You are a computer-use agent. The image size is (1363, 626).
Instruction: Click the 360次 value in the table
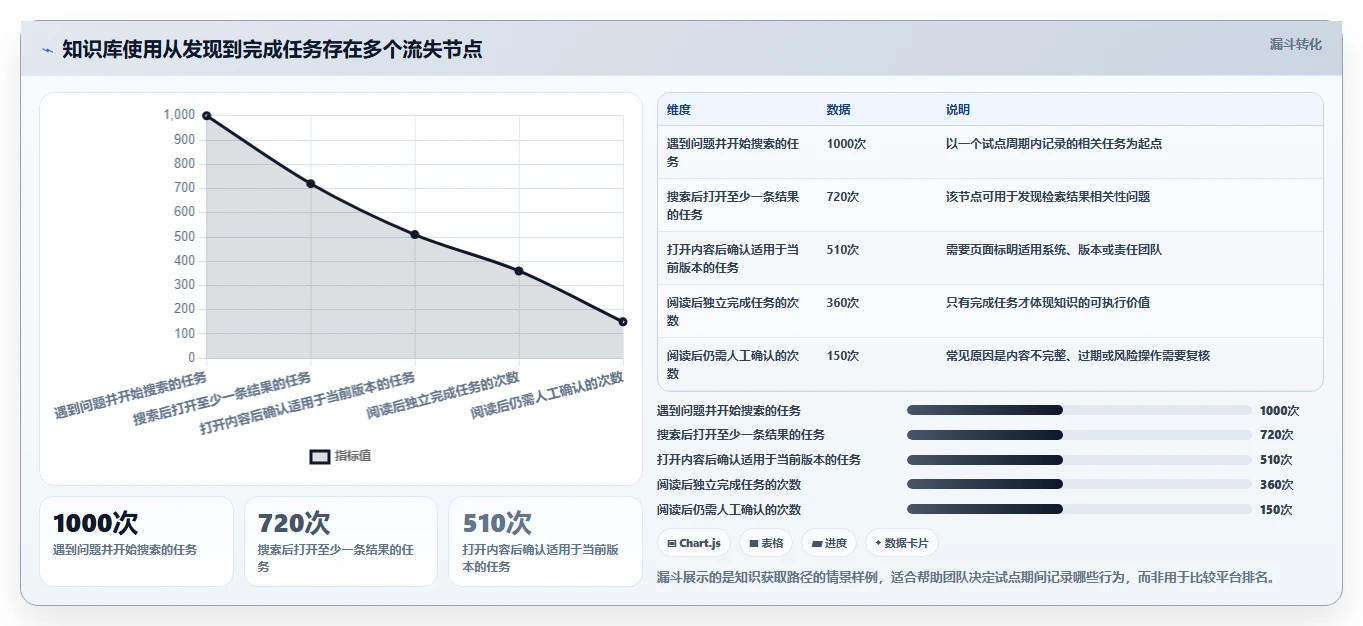pyautogui.click(x=843, y=303)
